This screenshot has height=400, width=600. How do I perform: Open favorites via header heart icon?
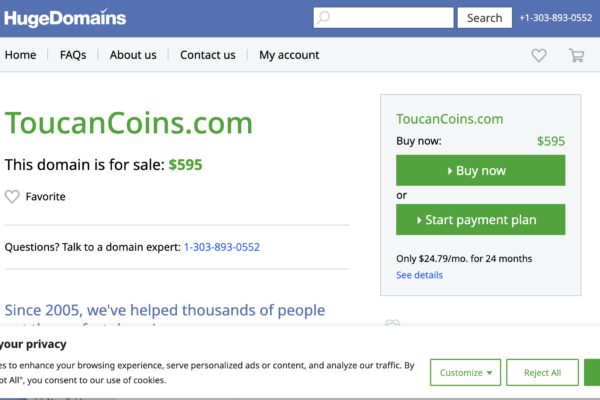pyautogui.click(x=539, y=56)
